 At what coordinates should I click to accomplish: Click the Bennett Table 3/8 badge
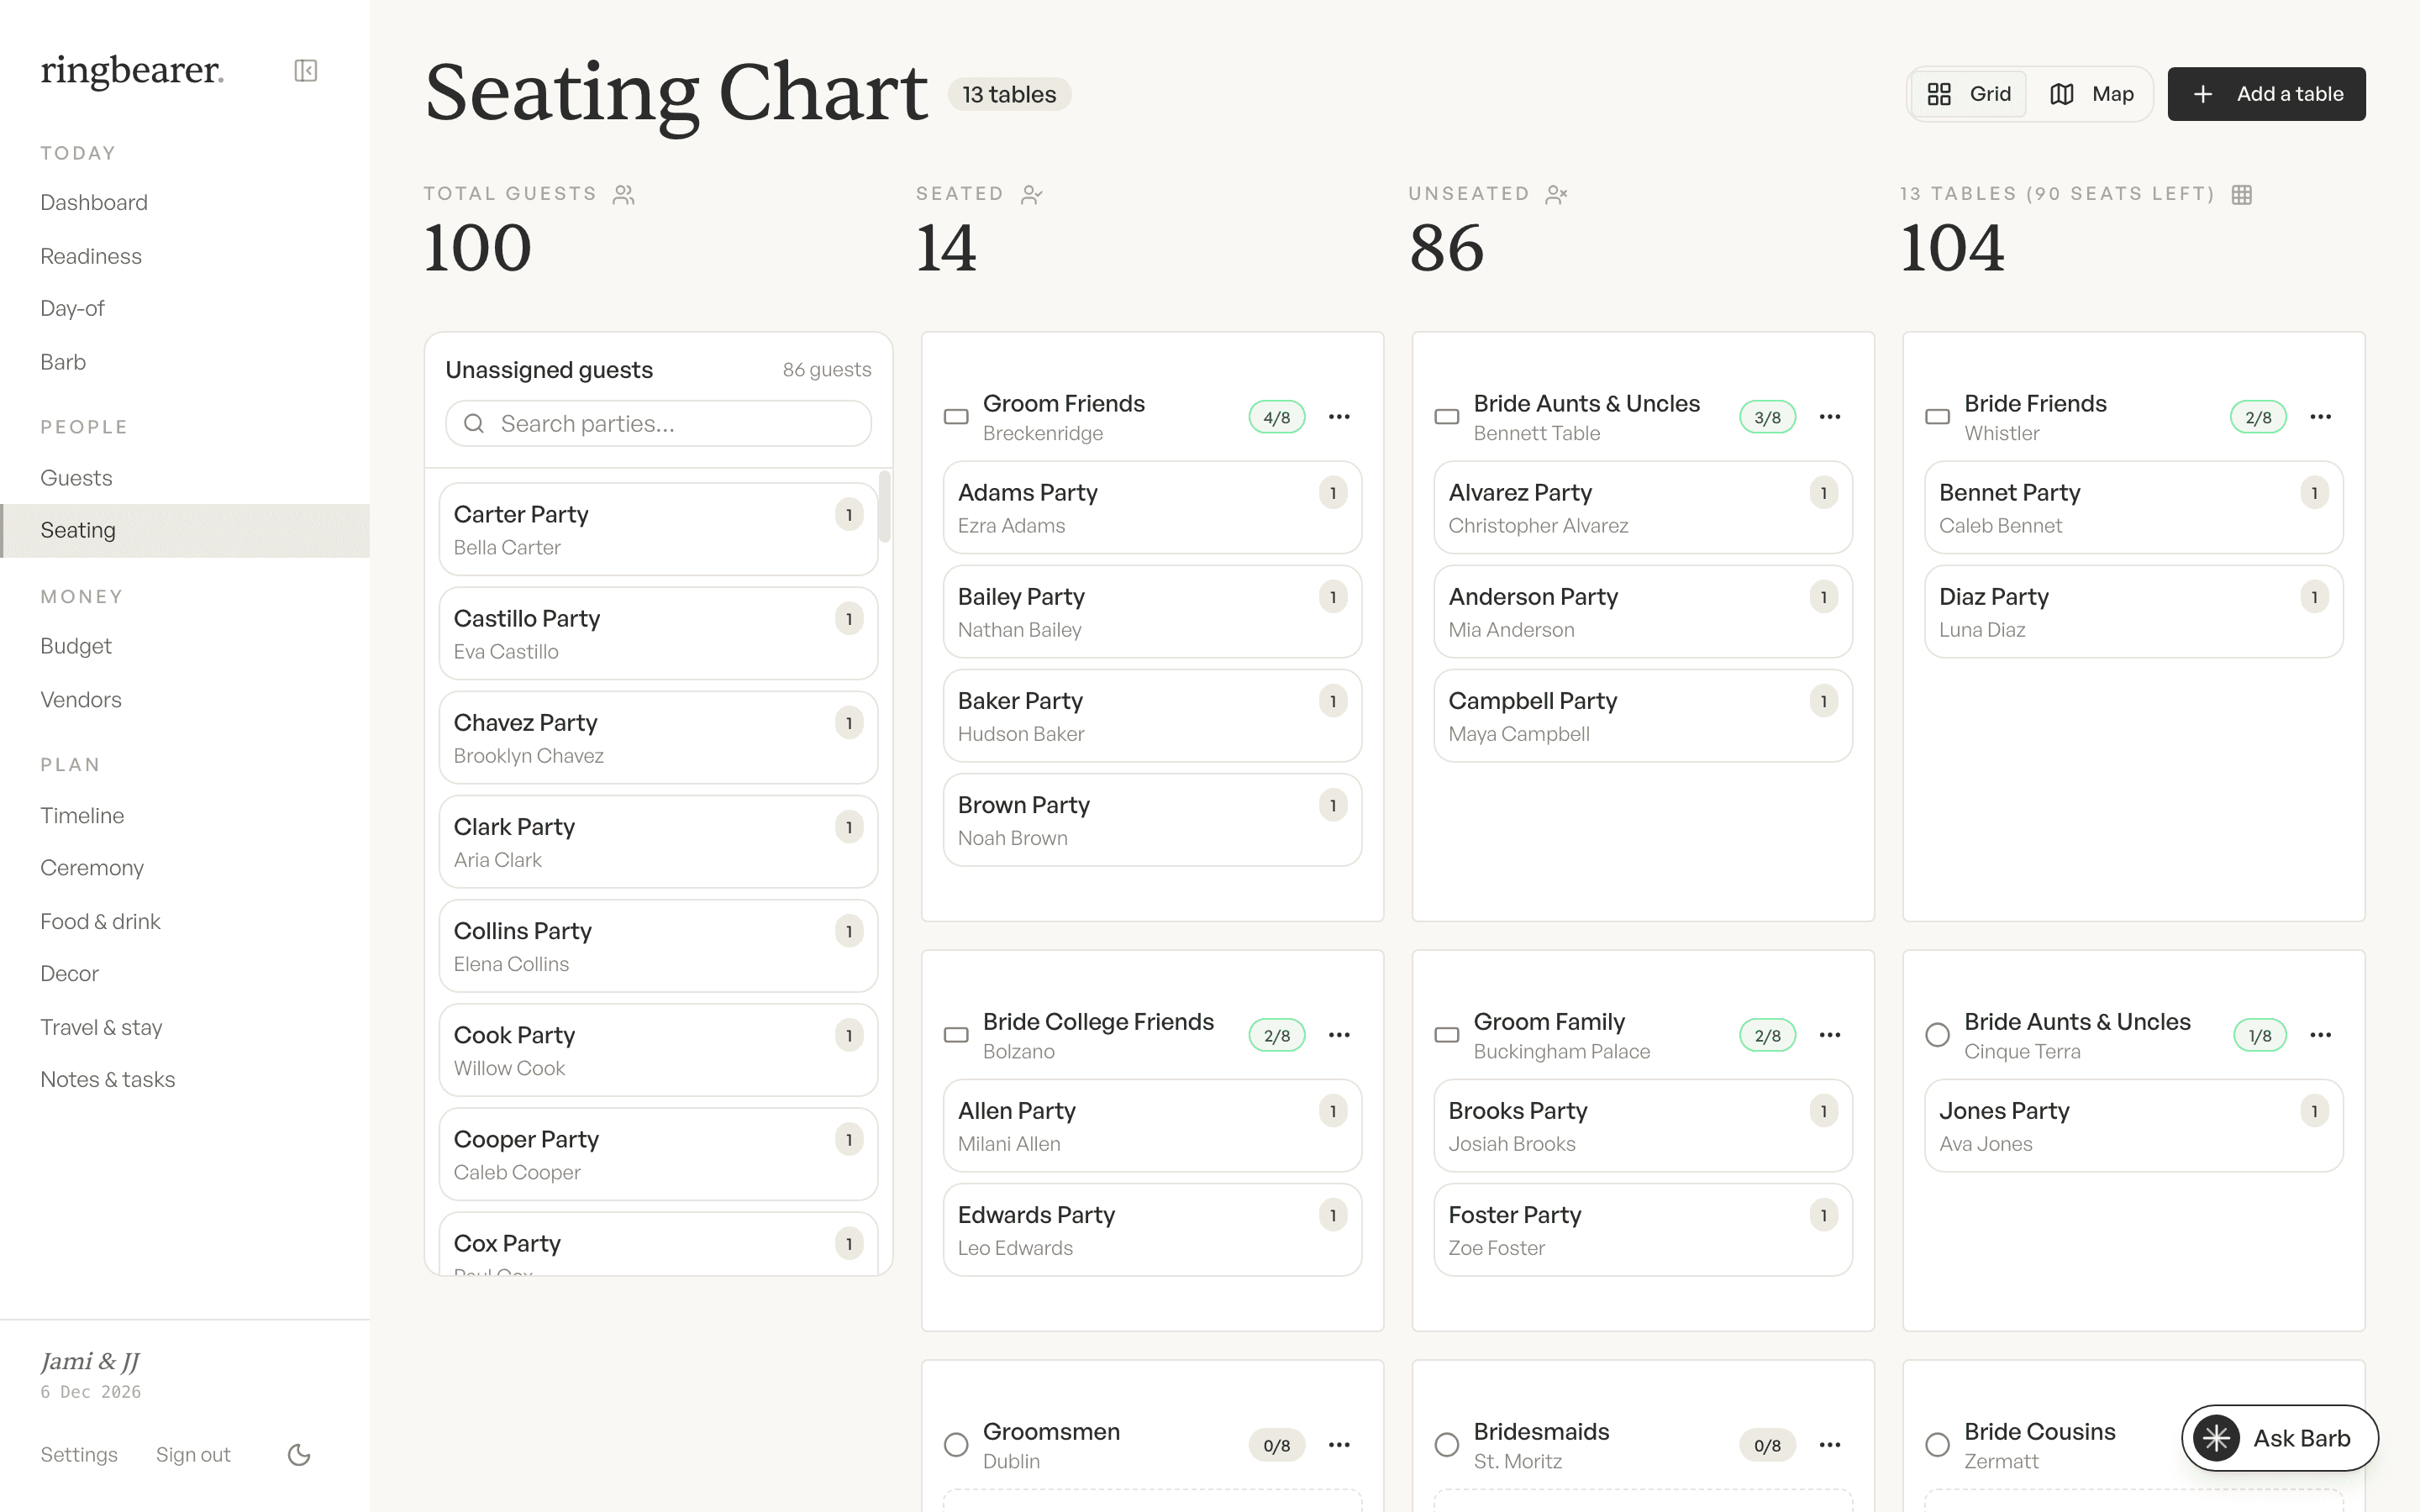pyautogui.click(x=1767, y=417)
